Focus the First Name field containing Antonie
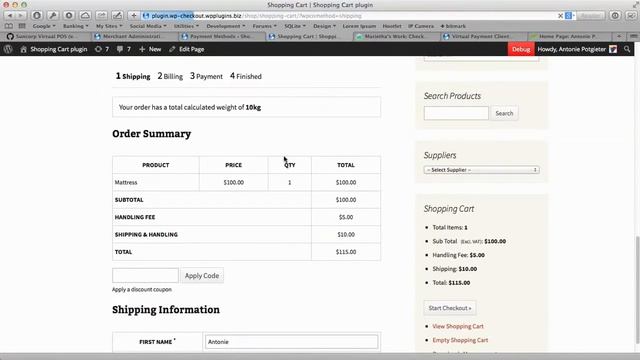 coord(291,342)
